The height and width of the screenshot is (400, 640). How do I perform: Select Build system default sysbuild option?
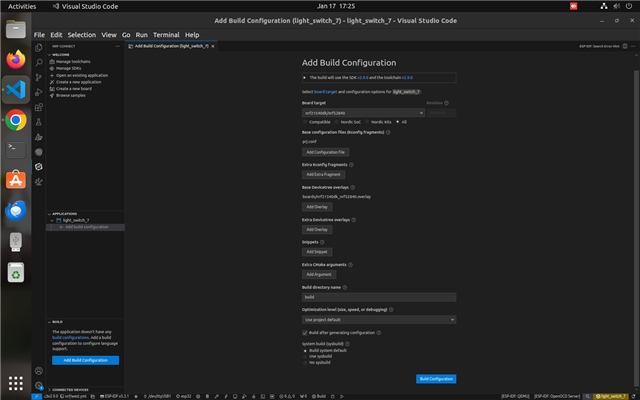click(x=305, y=351)
